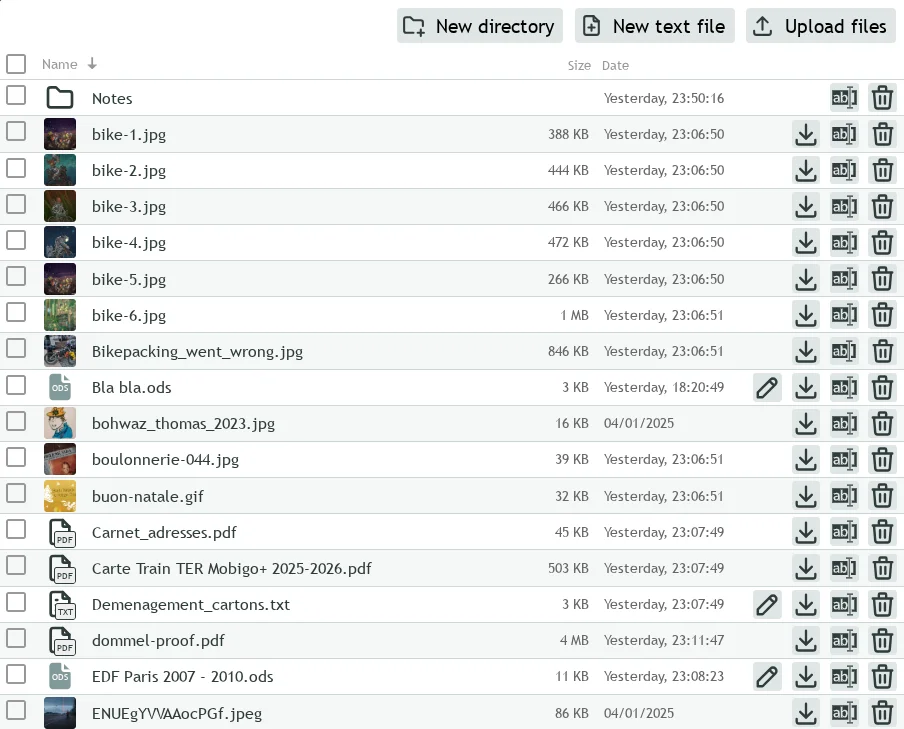
Task: Download buon-natale.gif
Action: tap(805, 496)
